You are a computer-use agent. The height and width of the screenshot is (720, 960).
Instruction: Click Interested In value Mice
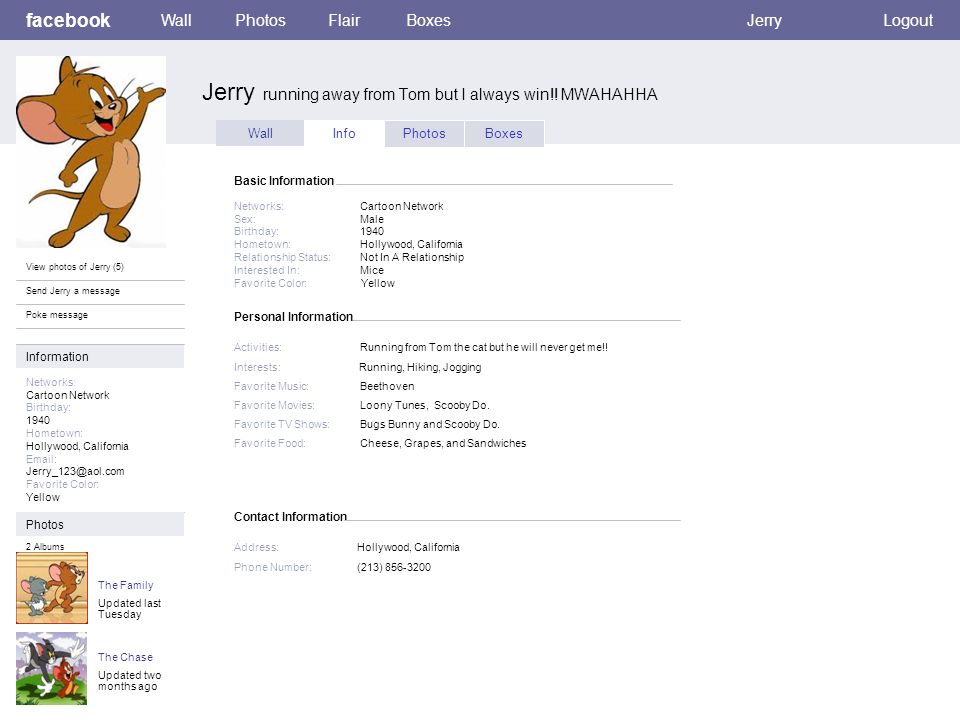coord(372,270)
